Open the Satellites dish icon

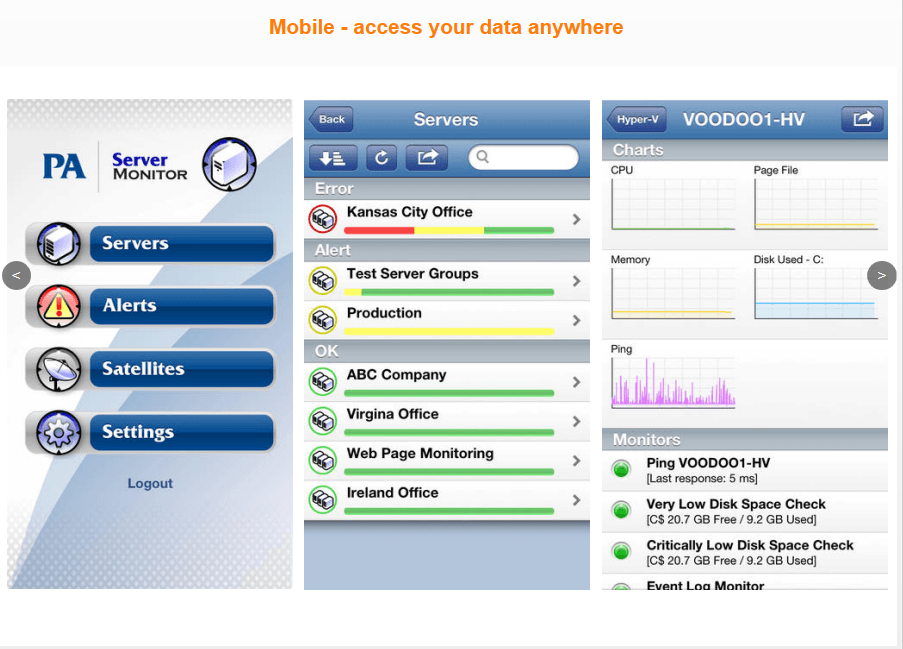click(x=59, y=369)
